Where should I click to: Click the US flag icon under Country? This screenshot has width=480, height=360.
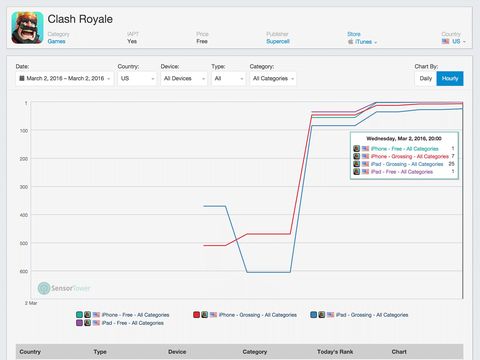(445, 41)
